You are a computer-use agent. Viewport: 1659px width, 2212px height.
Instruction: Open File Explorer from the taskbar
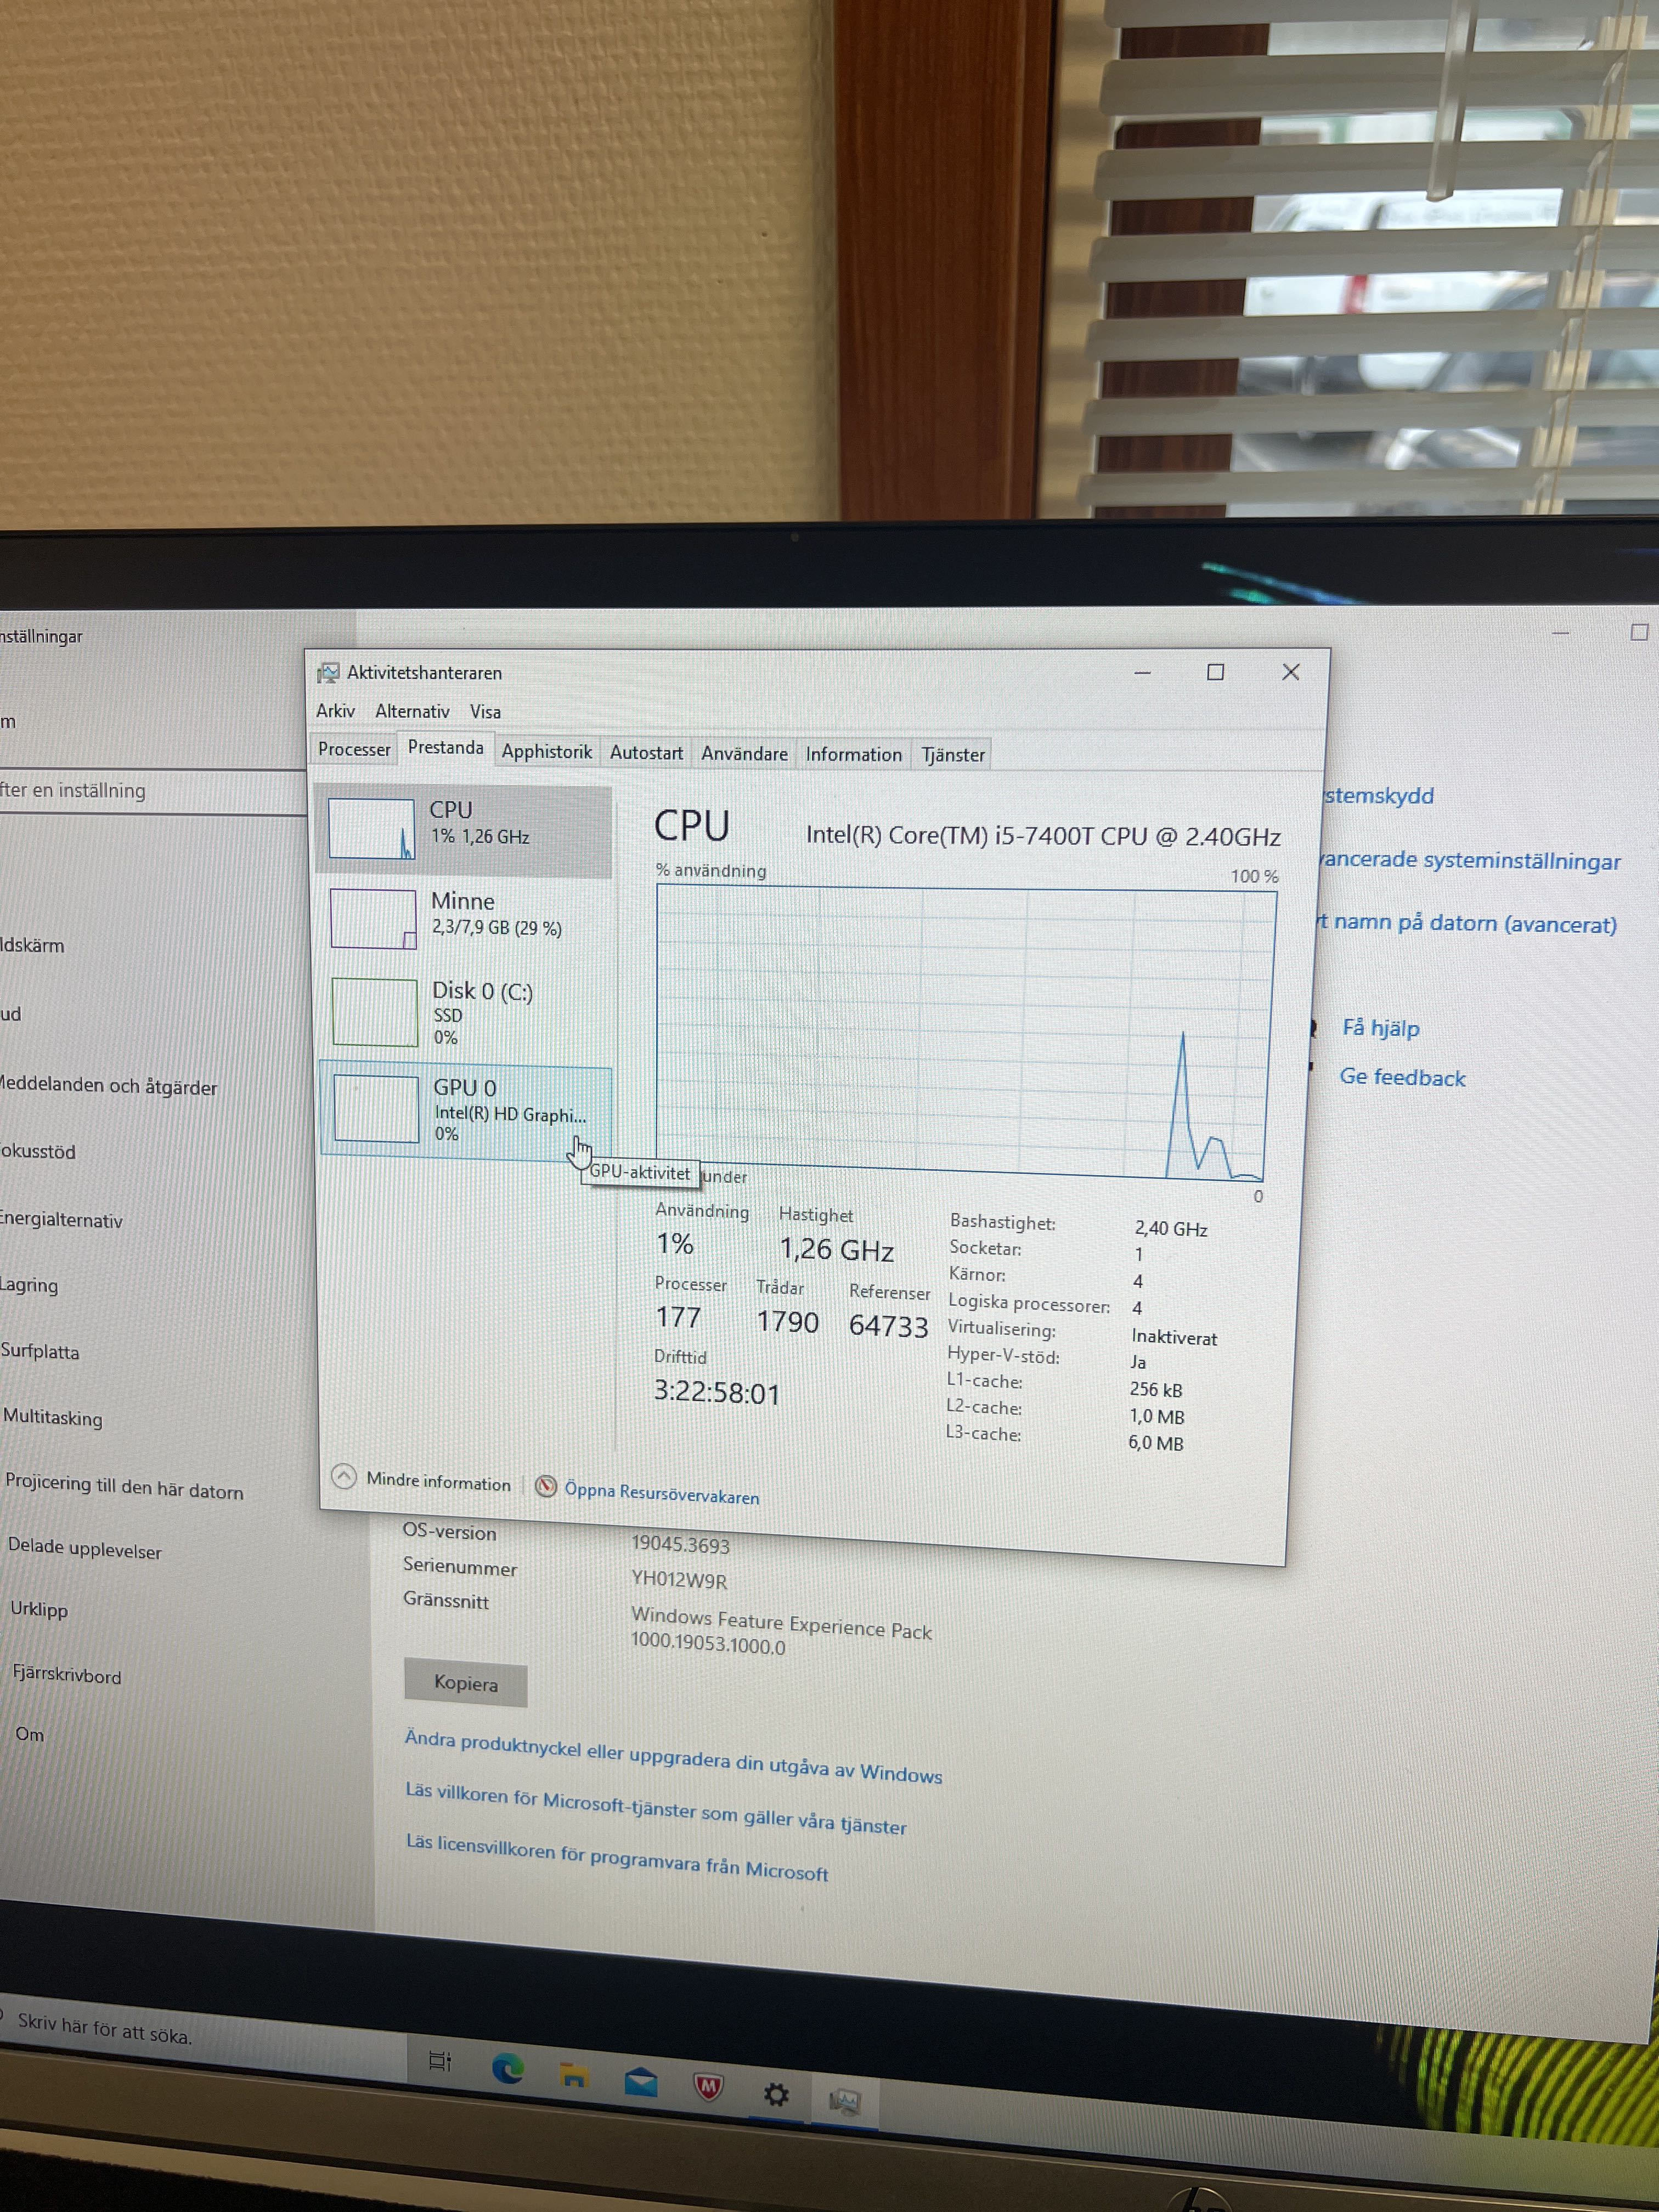point(574,2076)
